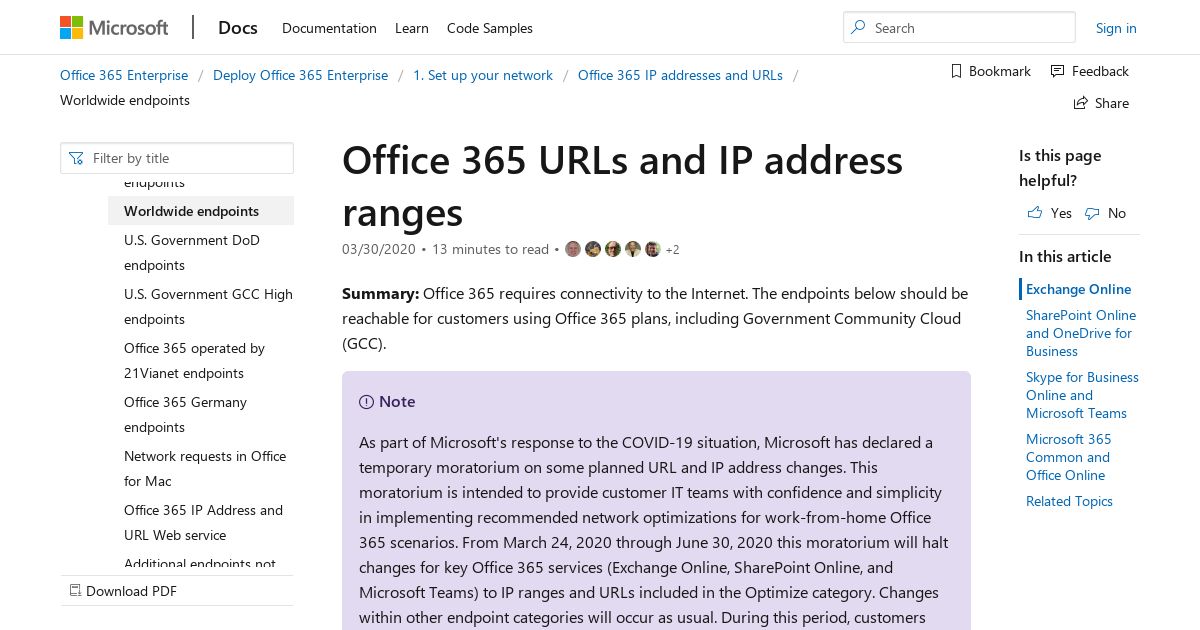The width and height of the screenshot is (1200, 630).
Task: Open the Docs home link
Action: pyautogui.click(x=238, y=28)
